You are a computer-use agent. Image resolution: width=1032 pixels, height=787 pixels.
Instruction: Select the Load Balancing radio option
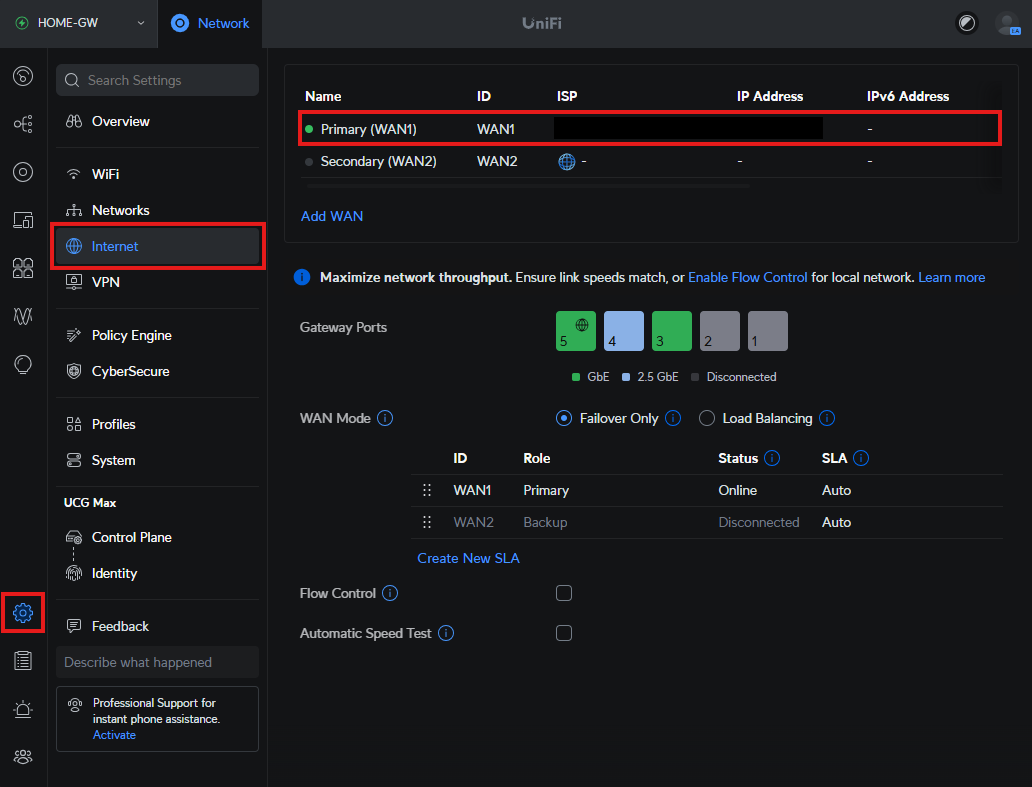(x=707, y=419)
